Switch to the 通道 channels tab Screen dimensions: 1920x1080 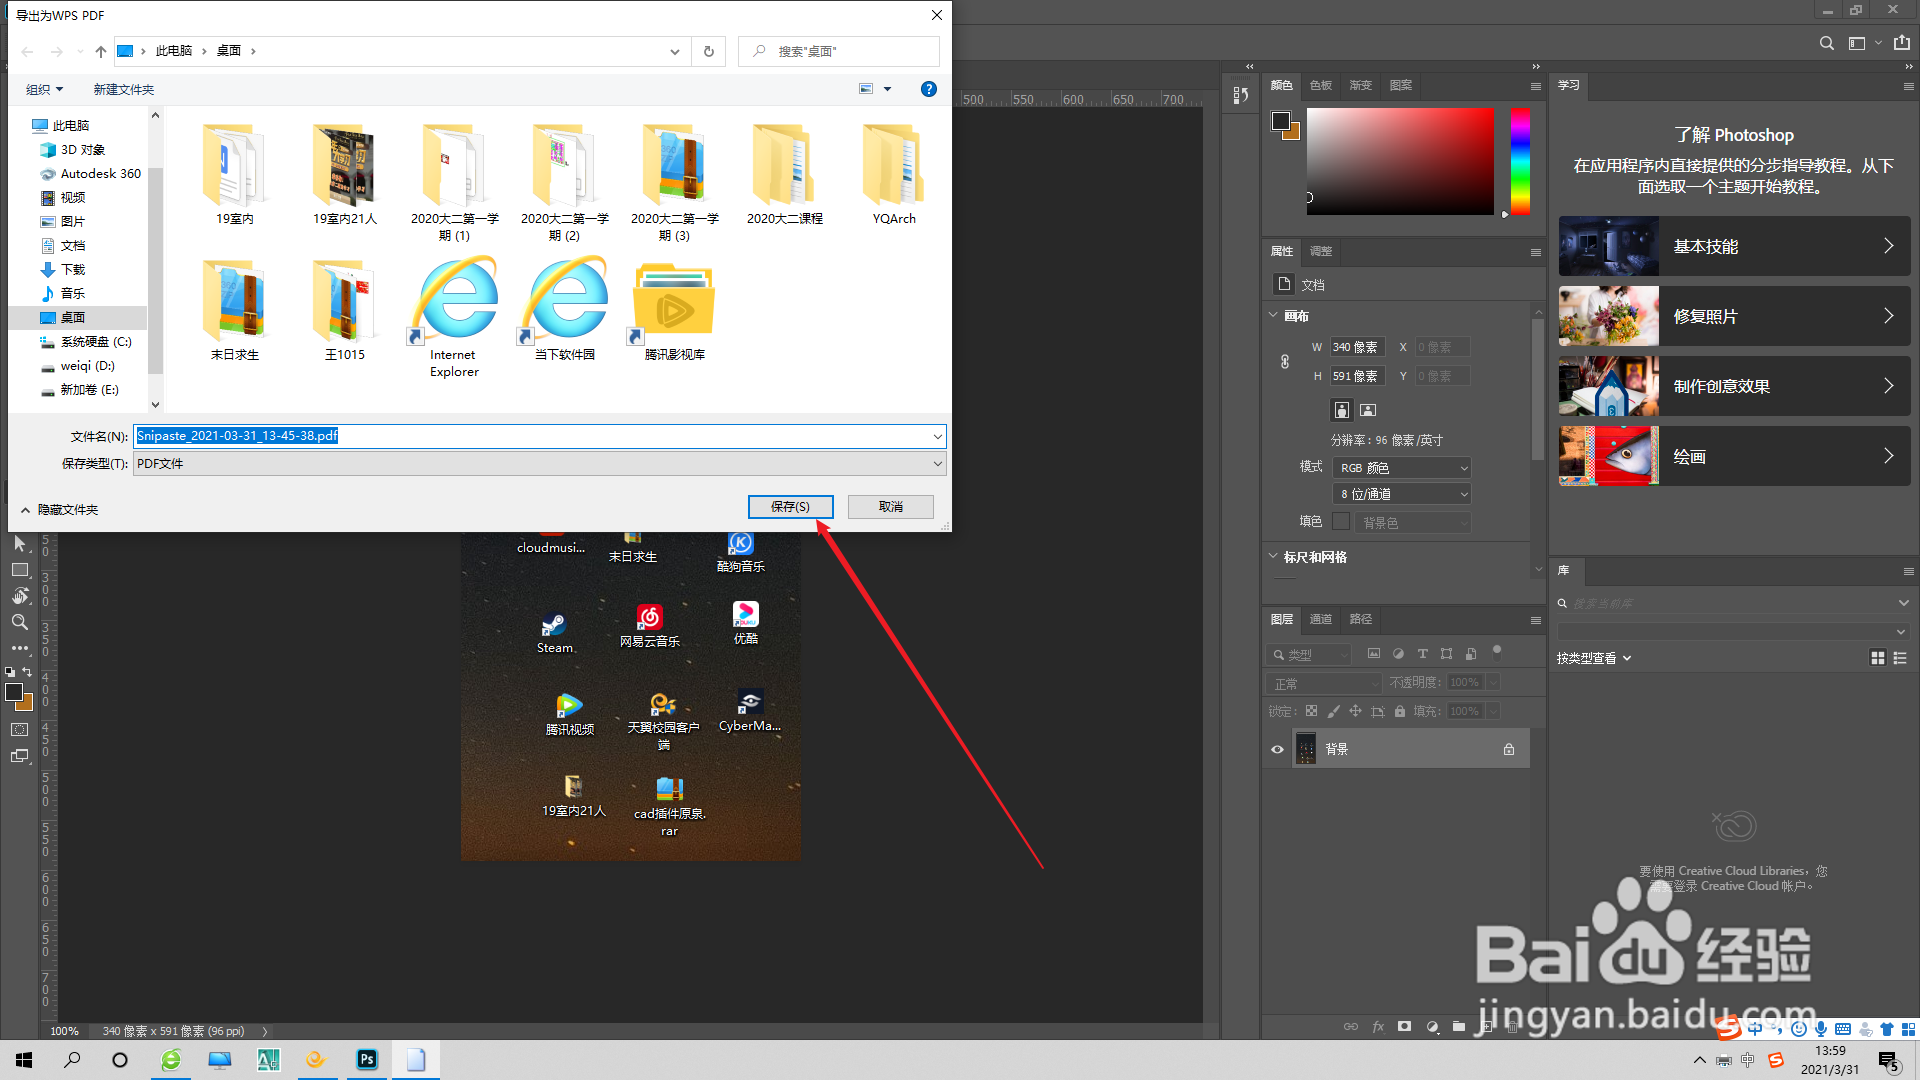[1320, 619]
